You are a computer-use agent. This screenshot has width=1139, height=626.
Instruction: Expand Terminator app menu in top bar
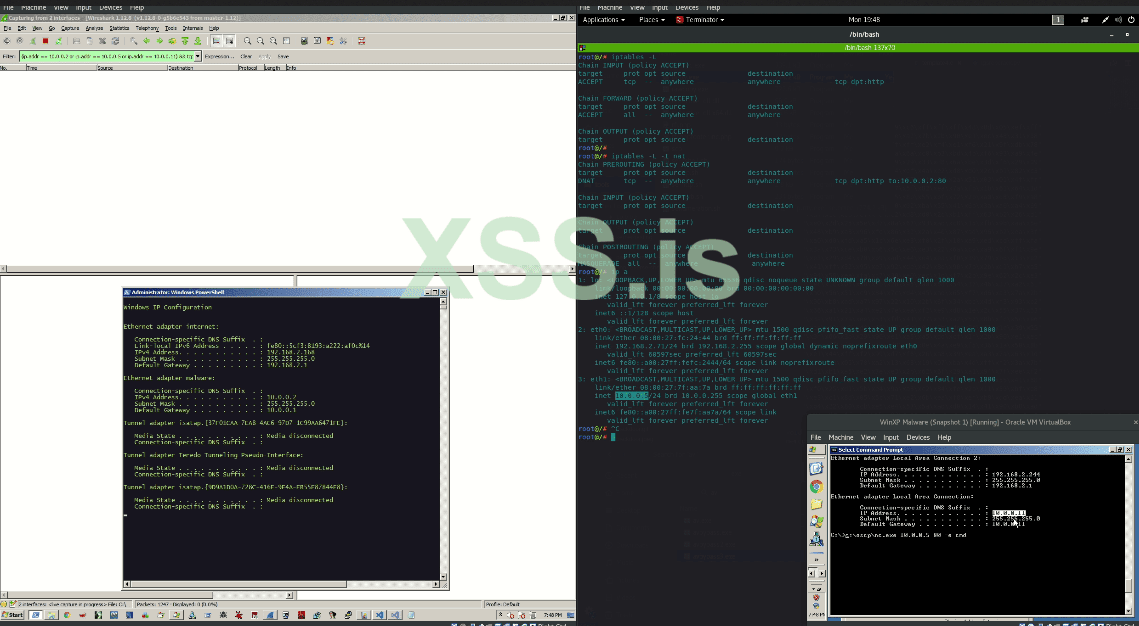(x=700, y=20)
